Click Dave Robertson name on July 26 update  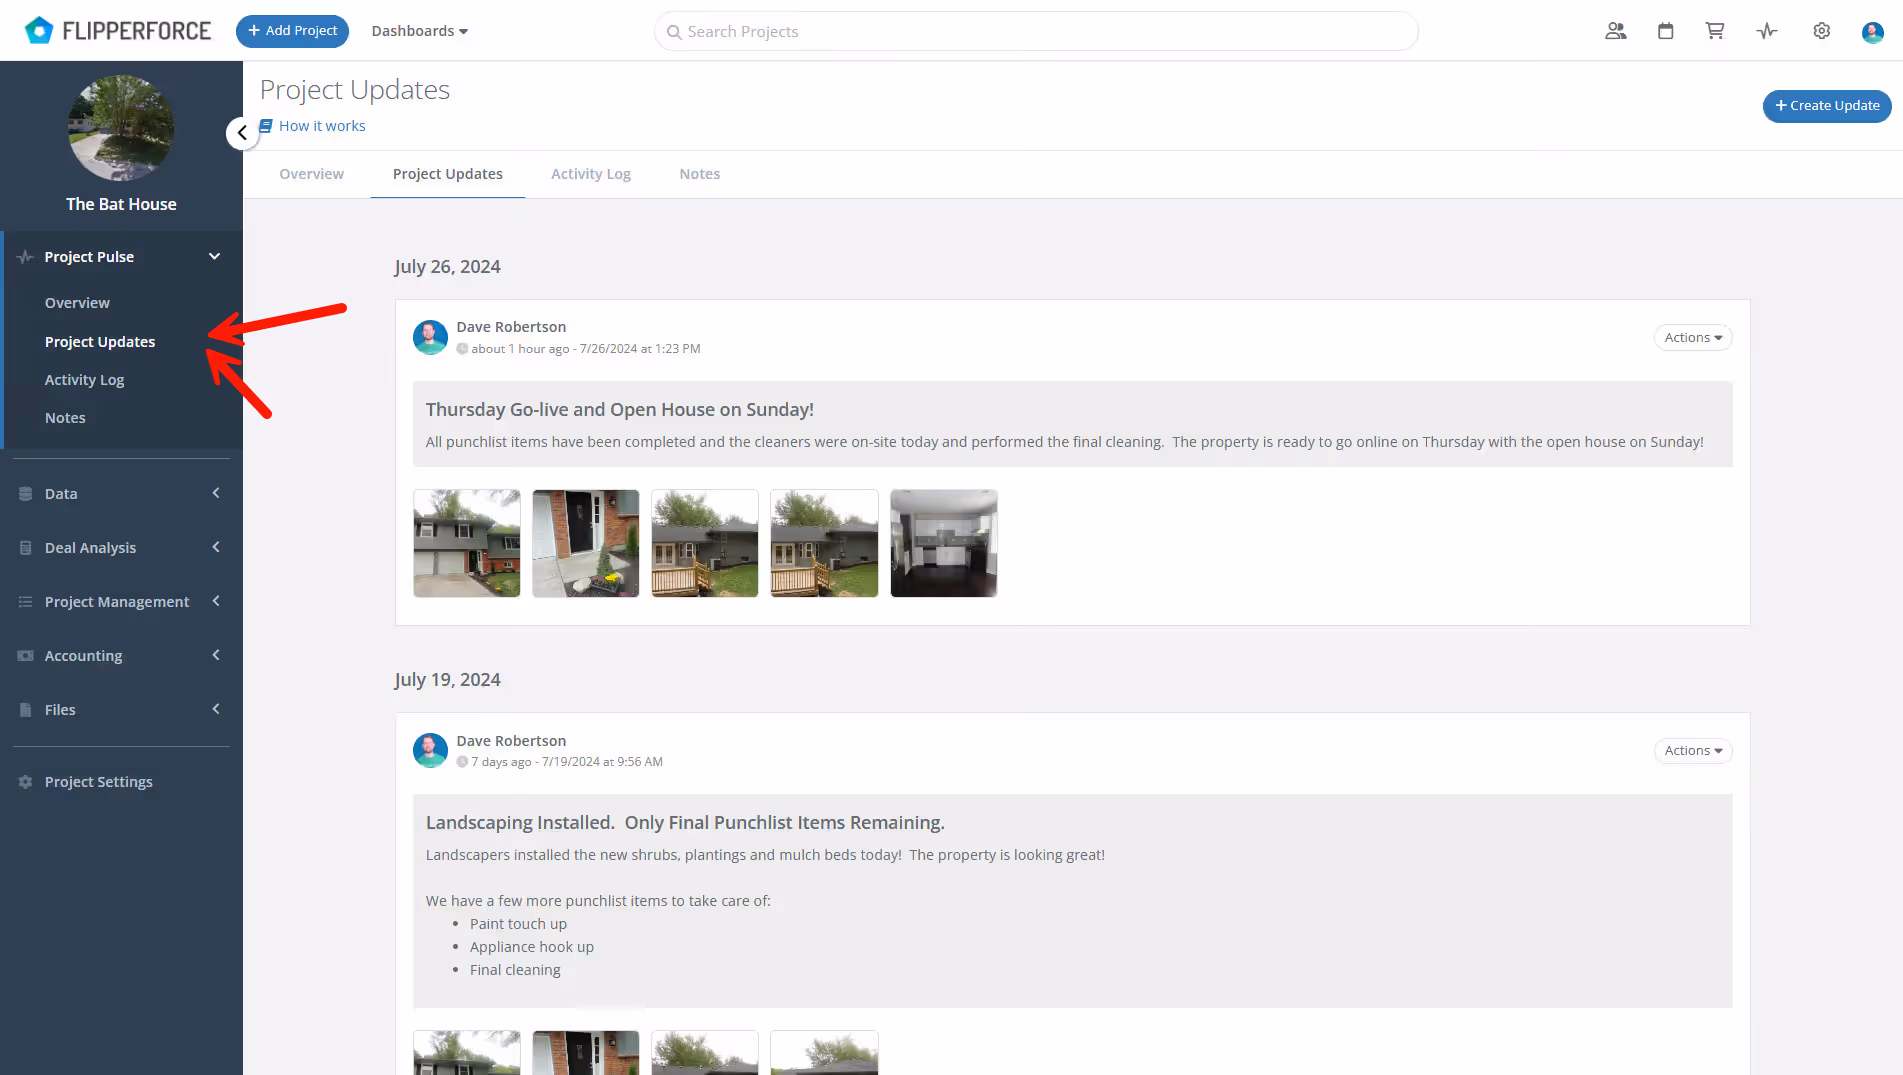coord(511,327)
